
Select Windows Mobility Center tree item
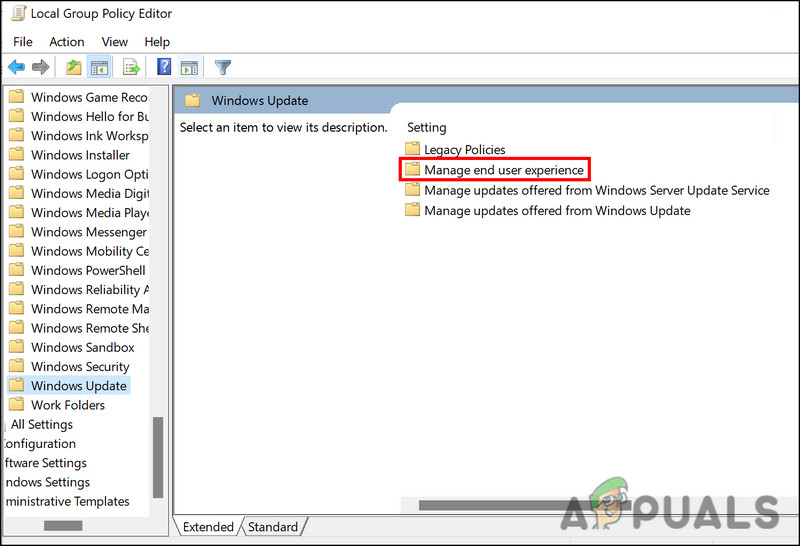tap(90, 251)
